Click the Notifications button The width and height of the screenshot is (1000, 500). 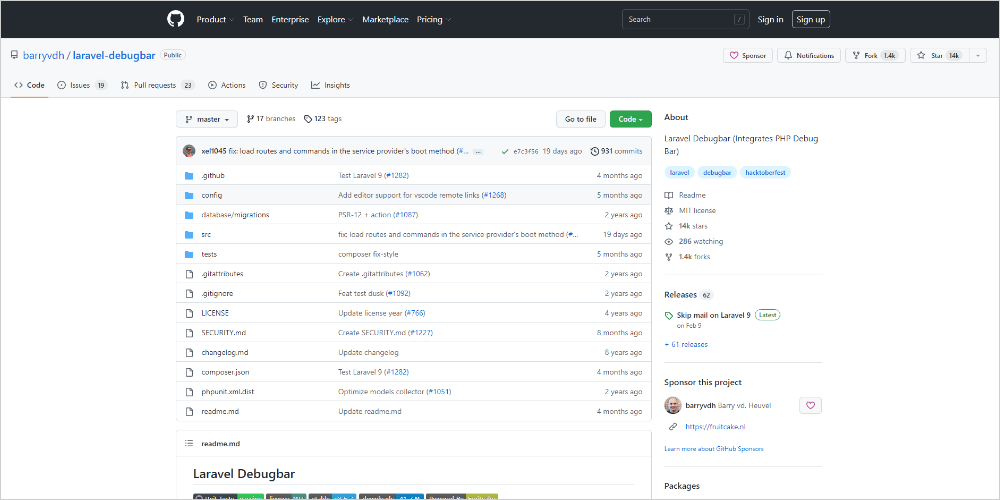click(x=809, y=55)
